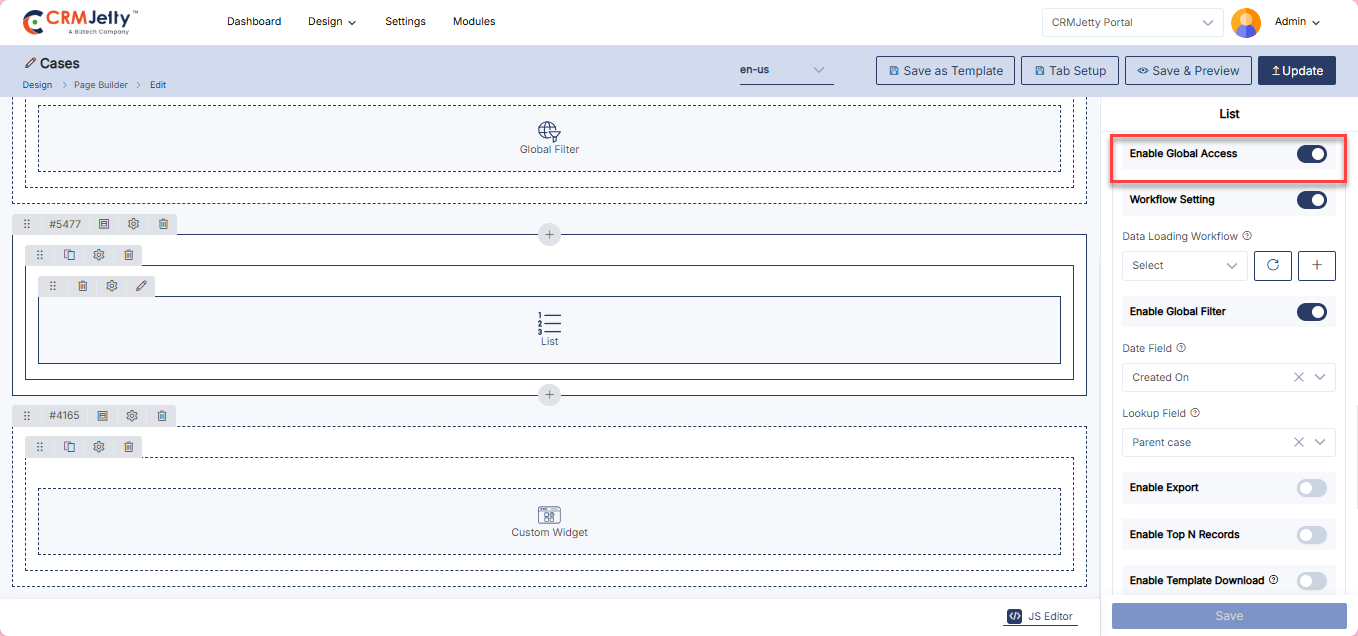
Task: Delete section #5477 using its trash icon
Action: pyautogui.click(x=163, y=224)
